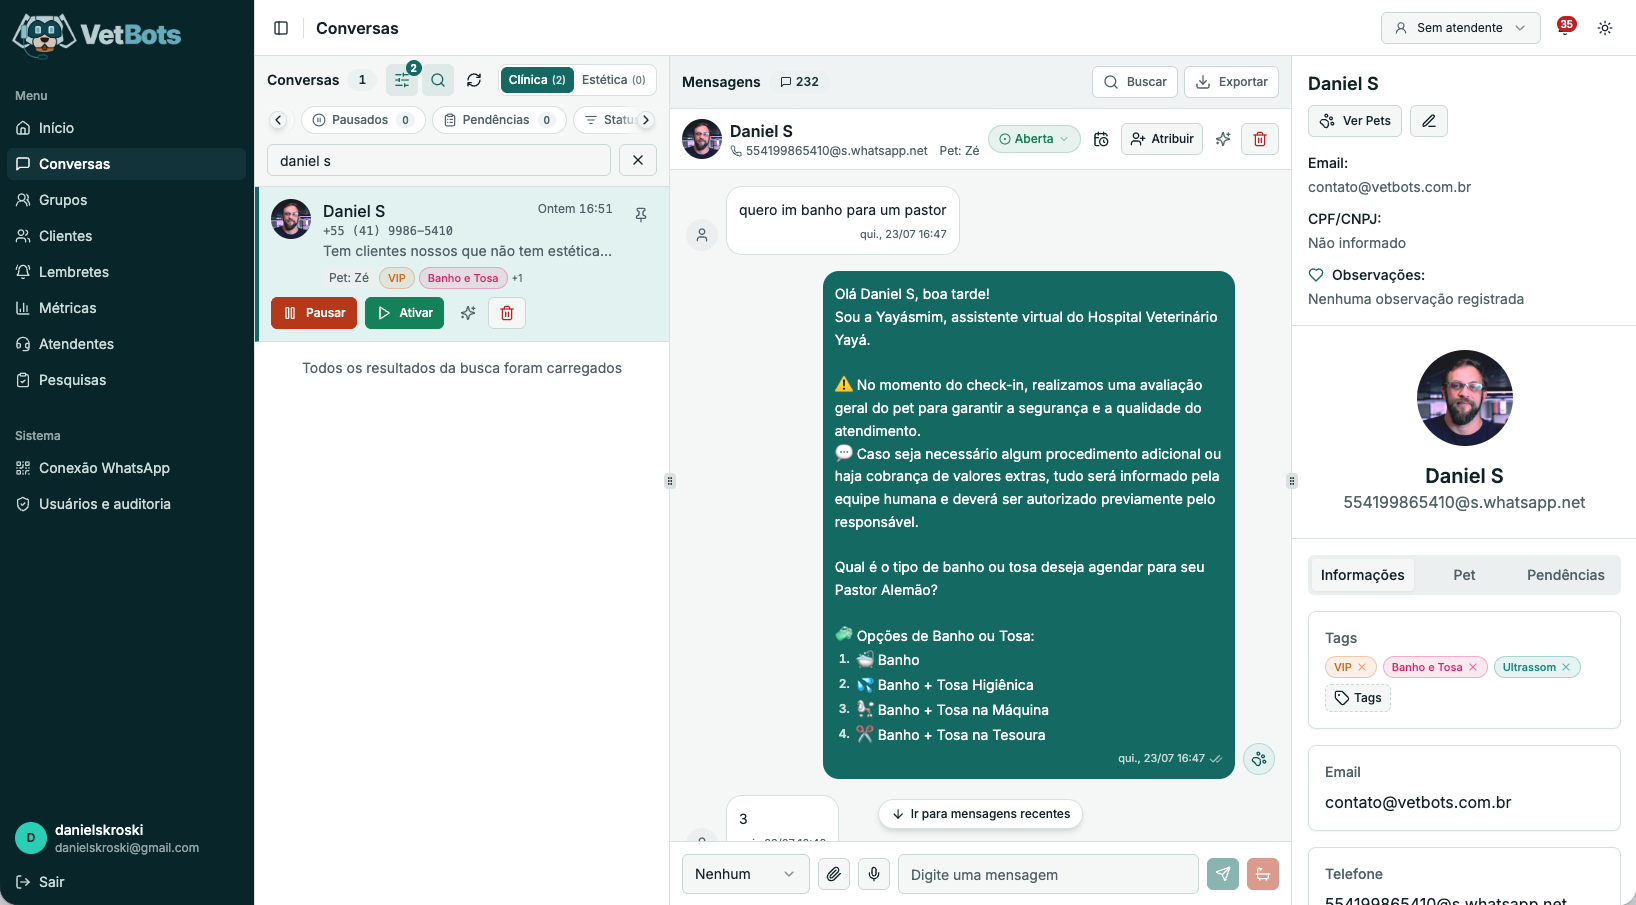Open Clientes in the sidebar
The image size is (1636, 905).
(126, 236)
